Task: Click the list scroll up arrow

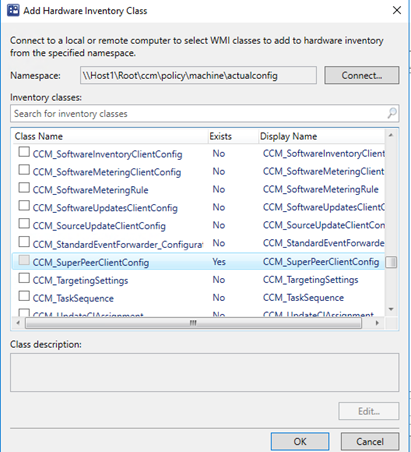Action: pyautogui.click(x=391, y=135)
